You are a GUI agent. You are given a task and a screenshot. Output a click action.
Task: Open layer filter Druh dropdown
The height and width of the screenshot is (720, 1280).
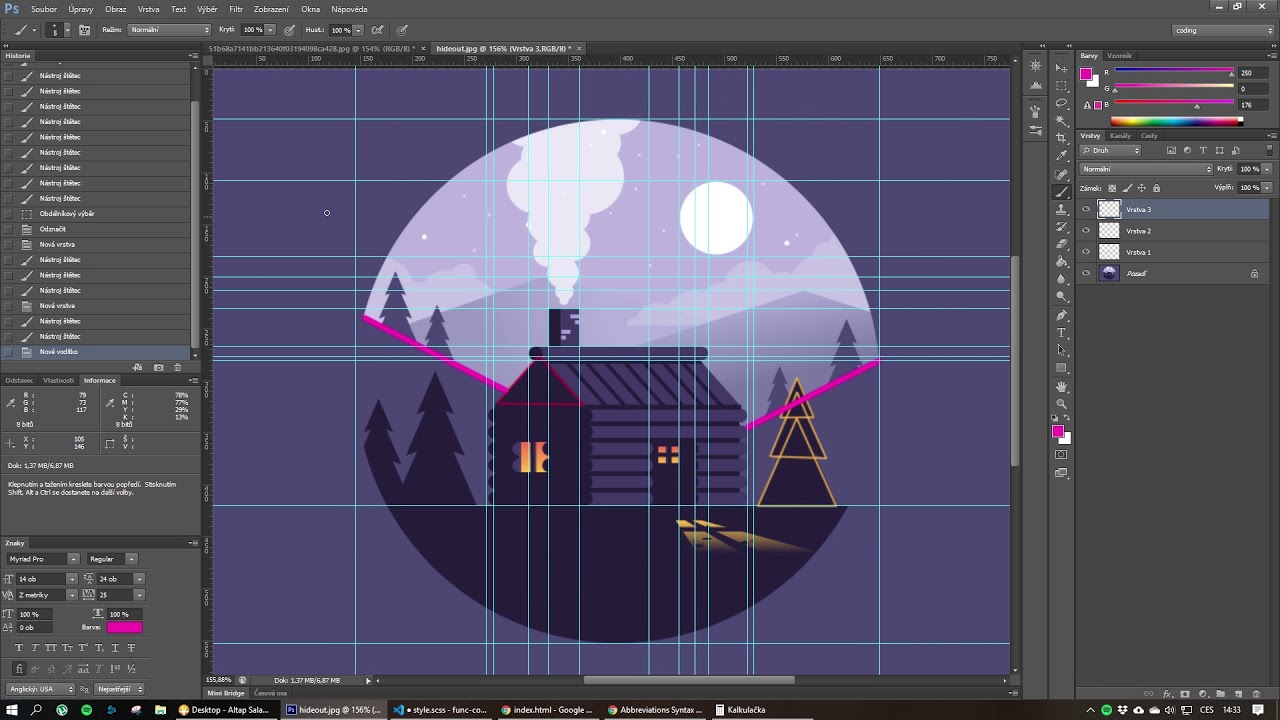coord(1110,150)
